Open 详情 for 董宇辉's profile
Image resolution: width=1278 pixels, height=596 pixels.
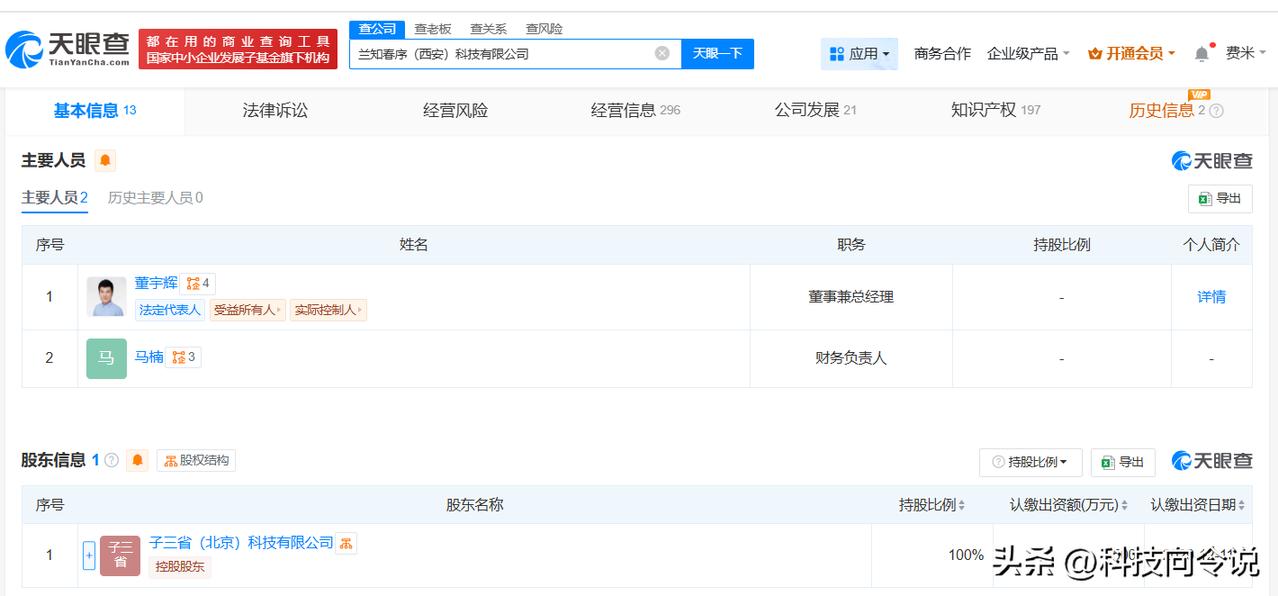pos(1211,297)
